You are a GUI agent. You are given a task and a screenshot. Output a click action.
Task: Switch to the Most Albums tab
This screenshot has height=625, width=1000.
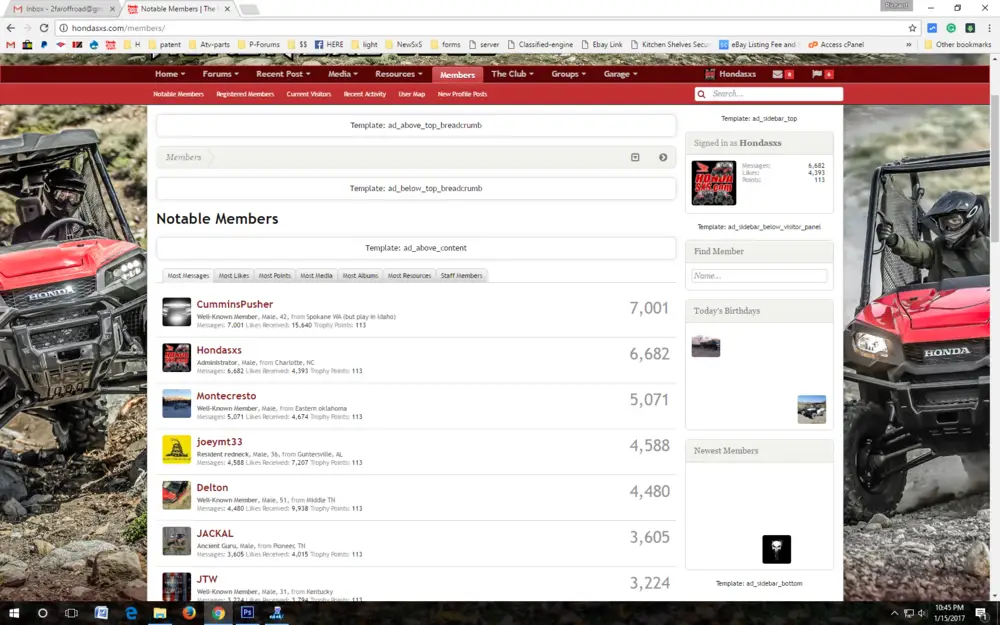pos(360,276)
